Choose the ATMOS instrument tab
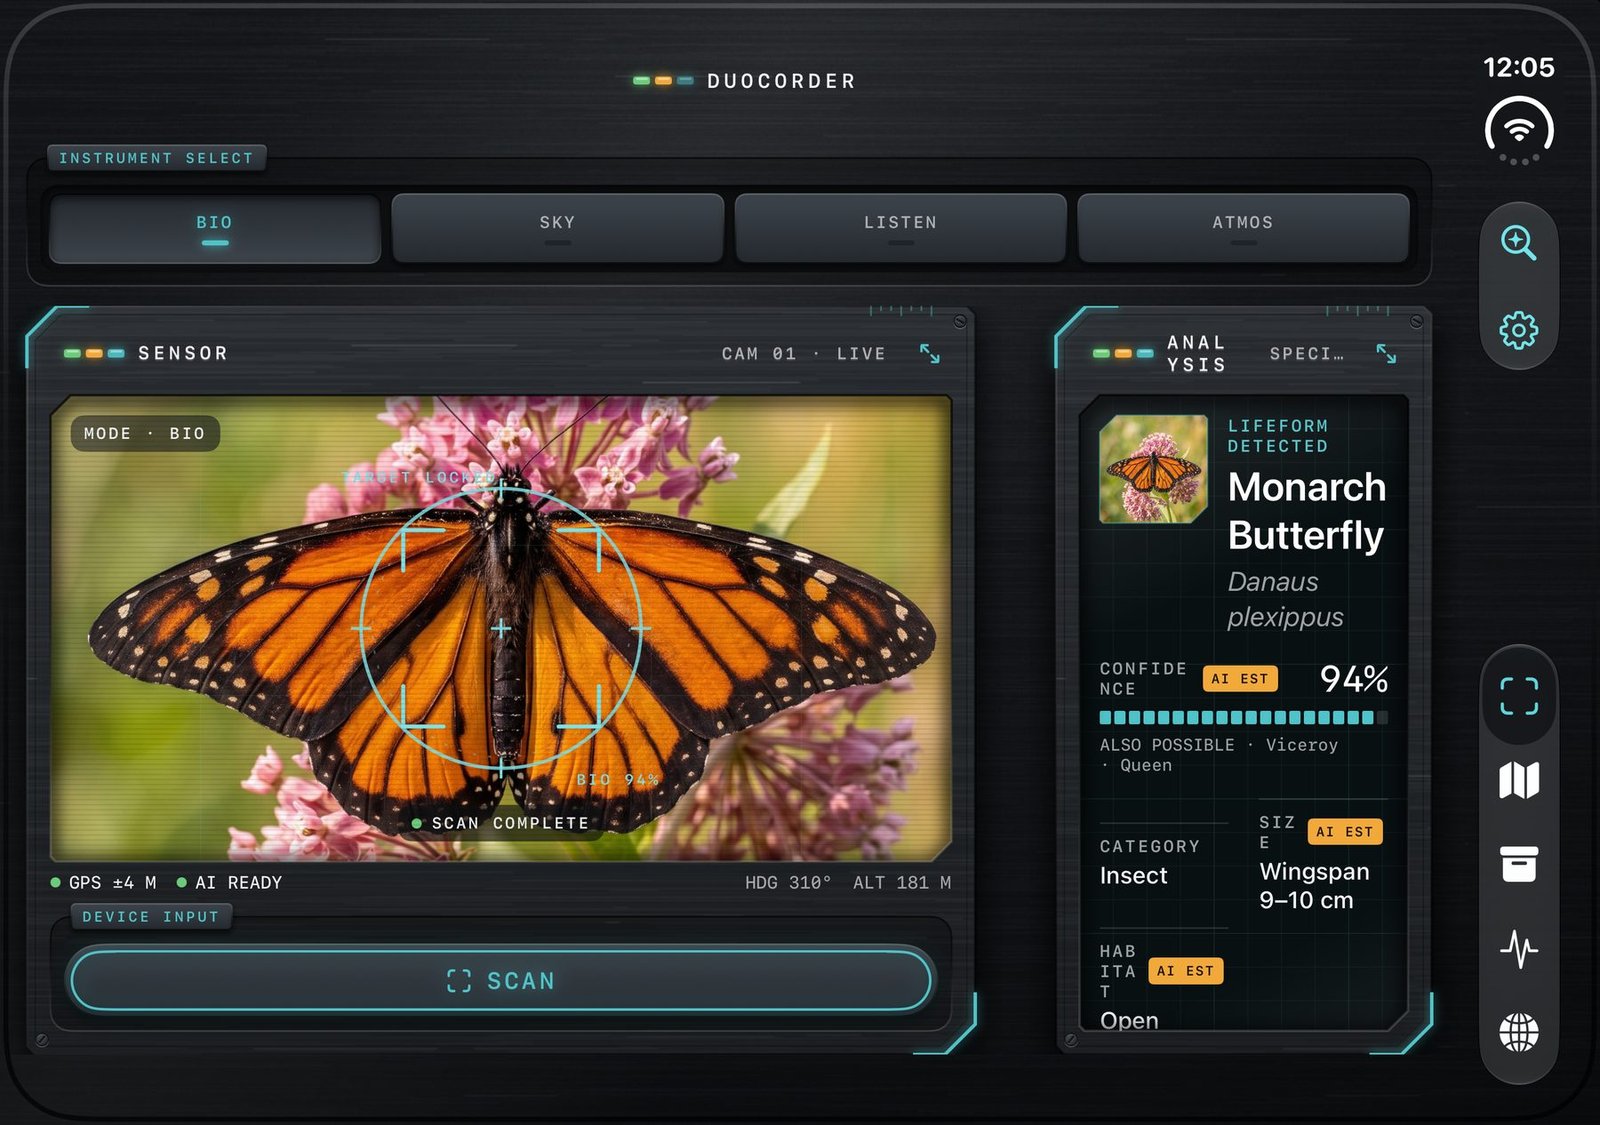1600x1125 pixels. pyautogui.click(x=1243, y=228)
